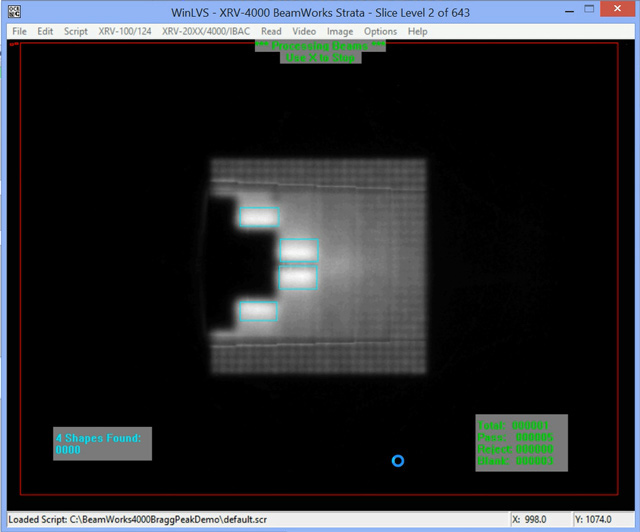Screen dimensions: 640x532
Task: Click the Loaded Script path in status bar
Action: [x=166, y=520]
